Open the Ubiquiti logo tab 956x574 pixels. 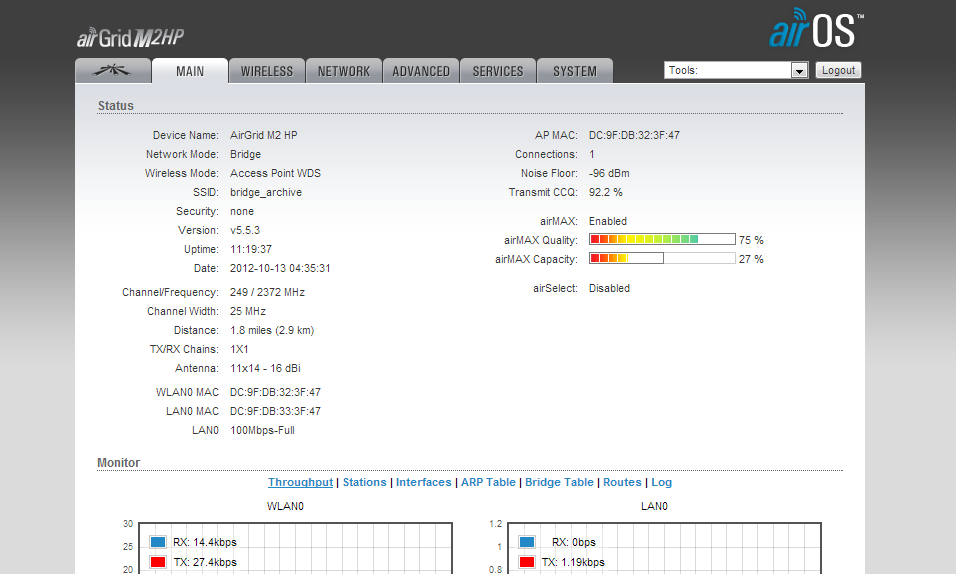(x=113, y=71)
